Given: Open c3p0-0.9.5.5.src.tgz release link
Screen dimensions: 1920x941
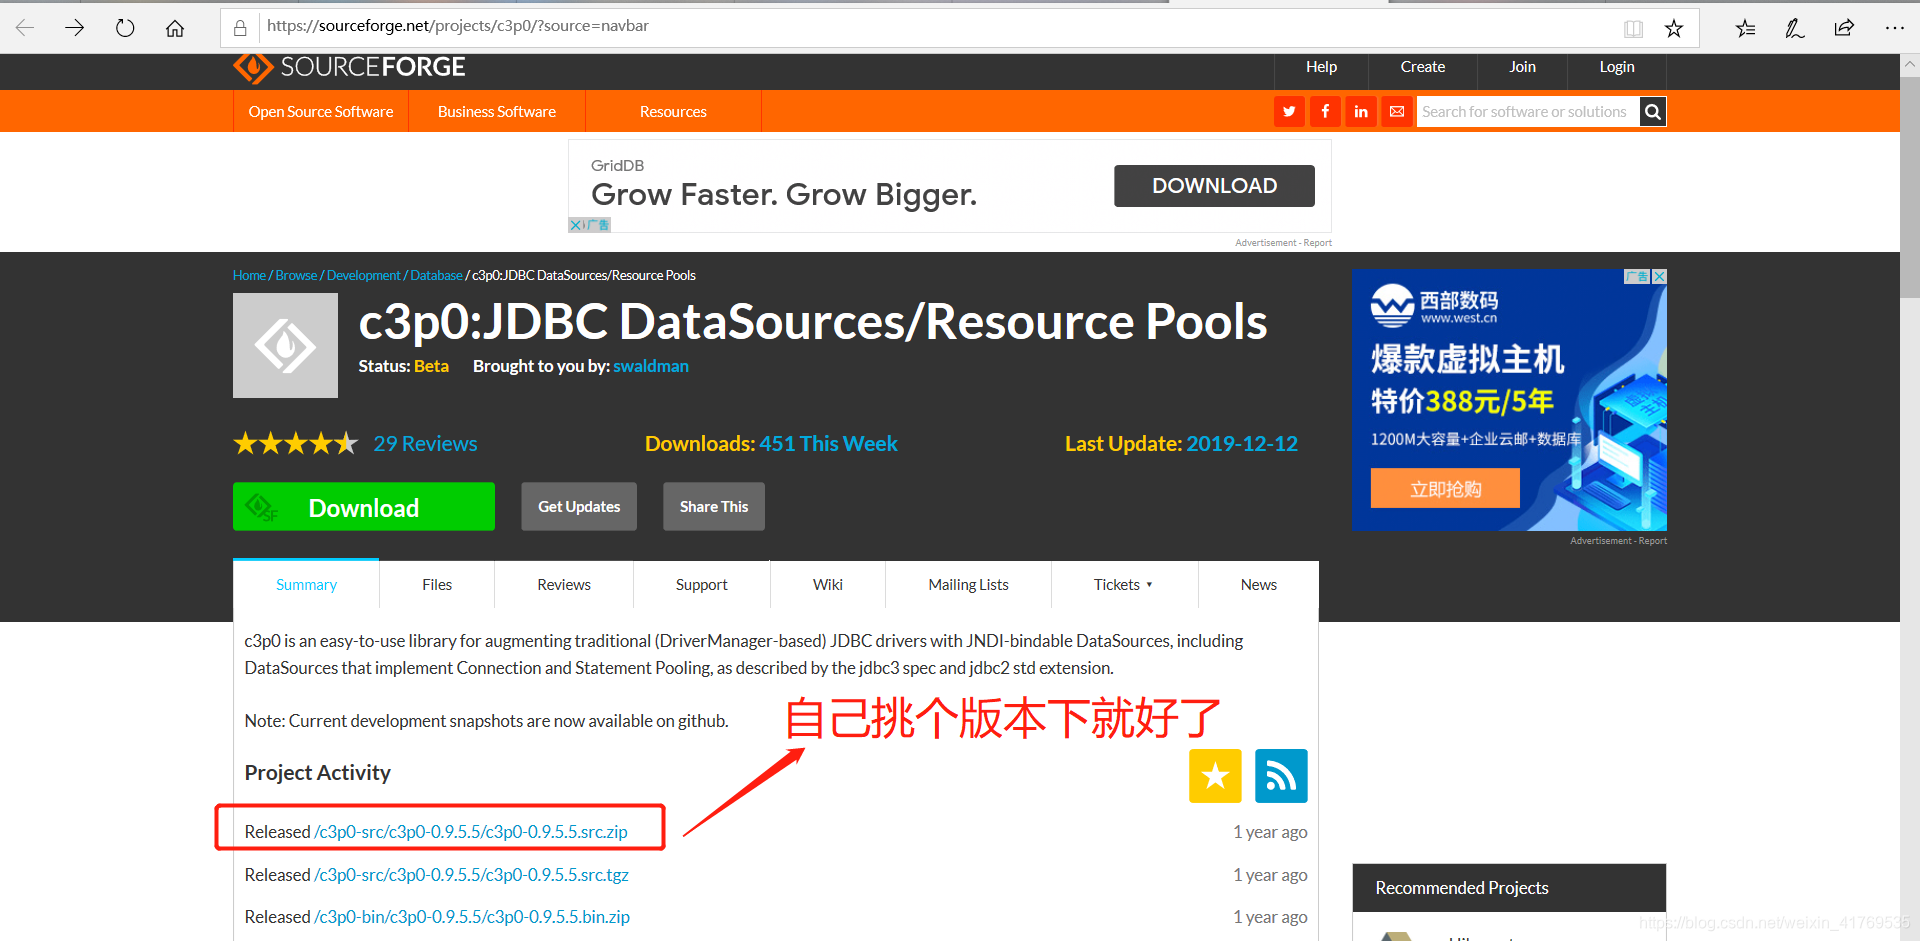Looking at the screenshot, I should tap(472, 875).
